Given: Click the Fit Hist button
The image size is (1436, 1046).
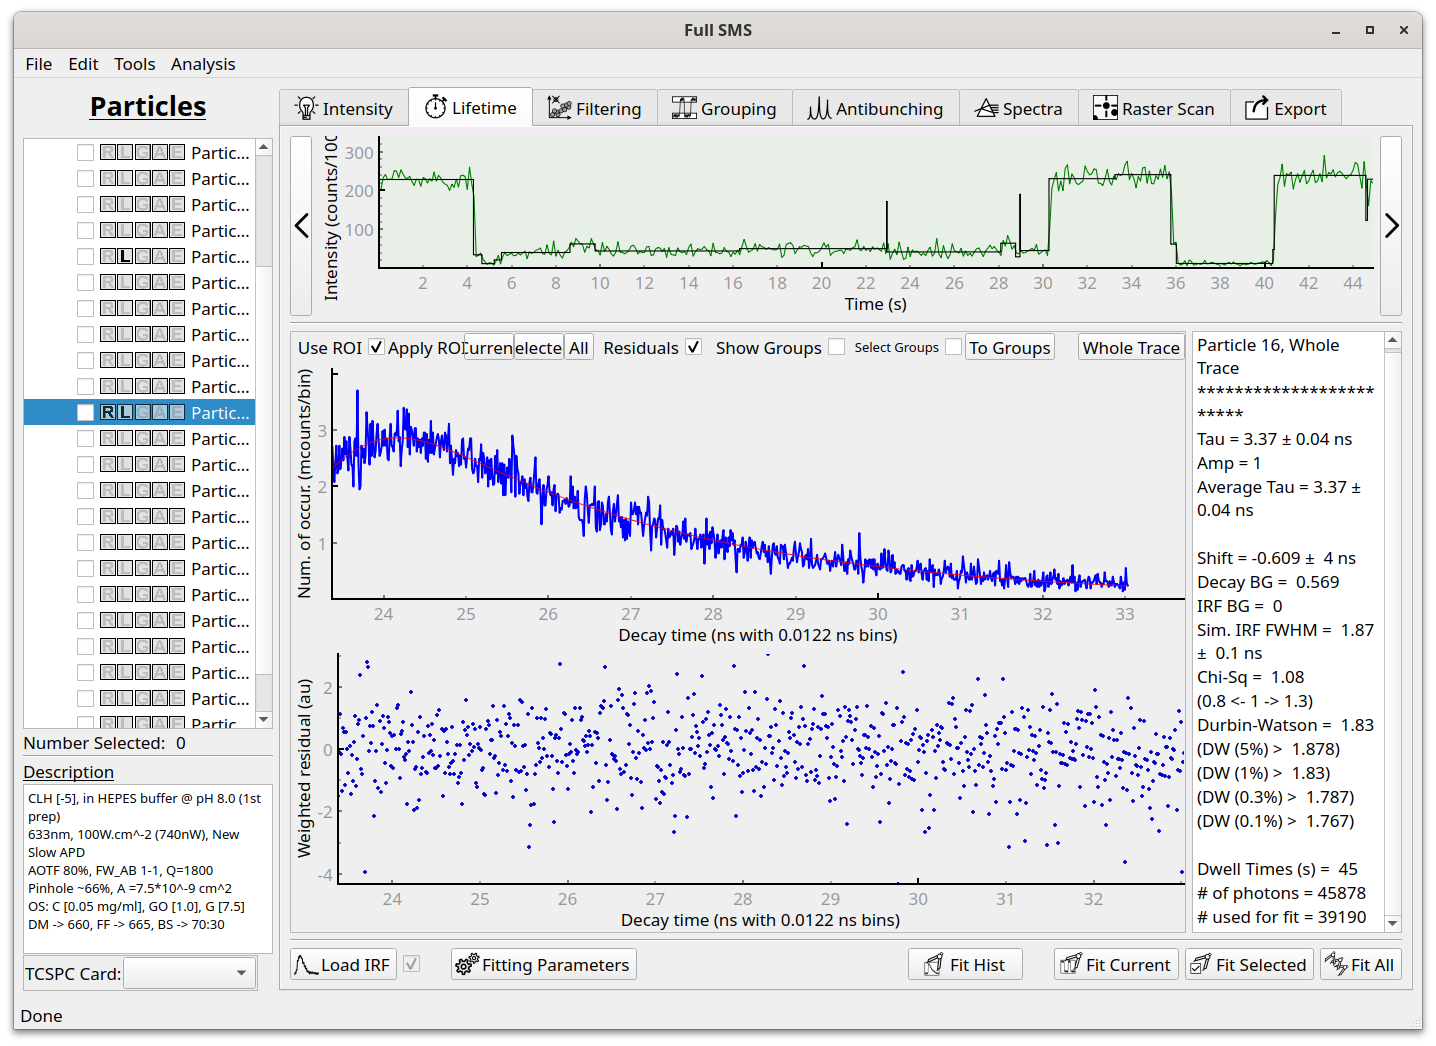Looking at the screenshot, I should click(965, 964).
